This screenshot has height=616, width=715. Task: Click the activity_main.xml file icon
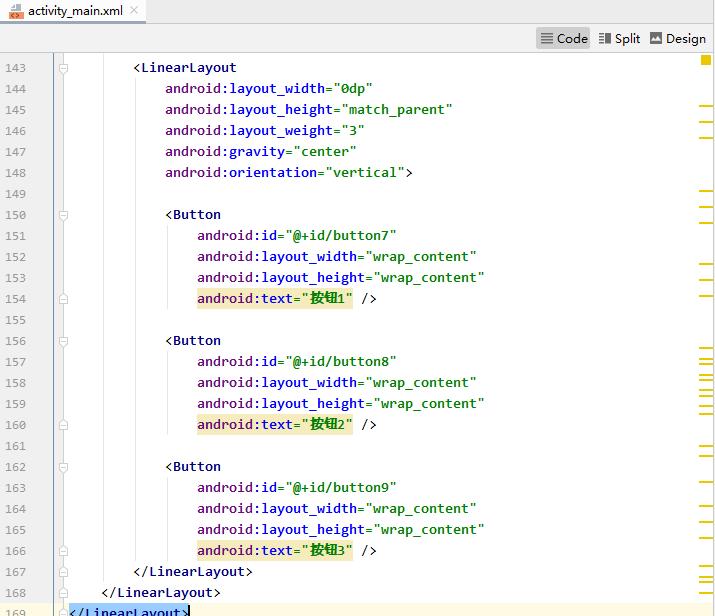tap(16, 11)
